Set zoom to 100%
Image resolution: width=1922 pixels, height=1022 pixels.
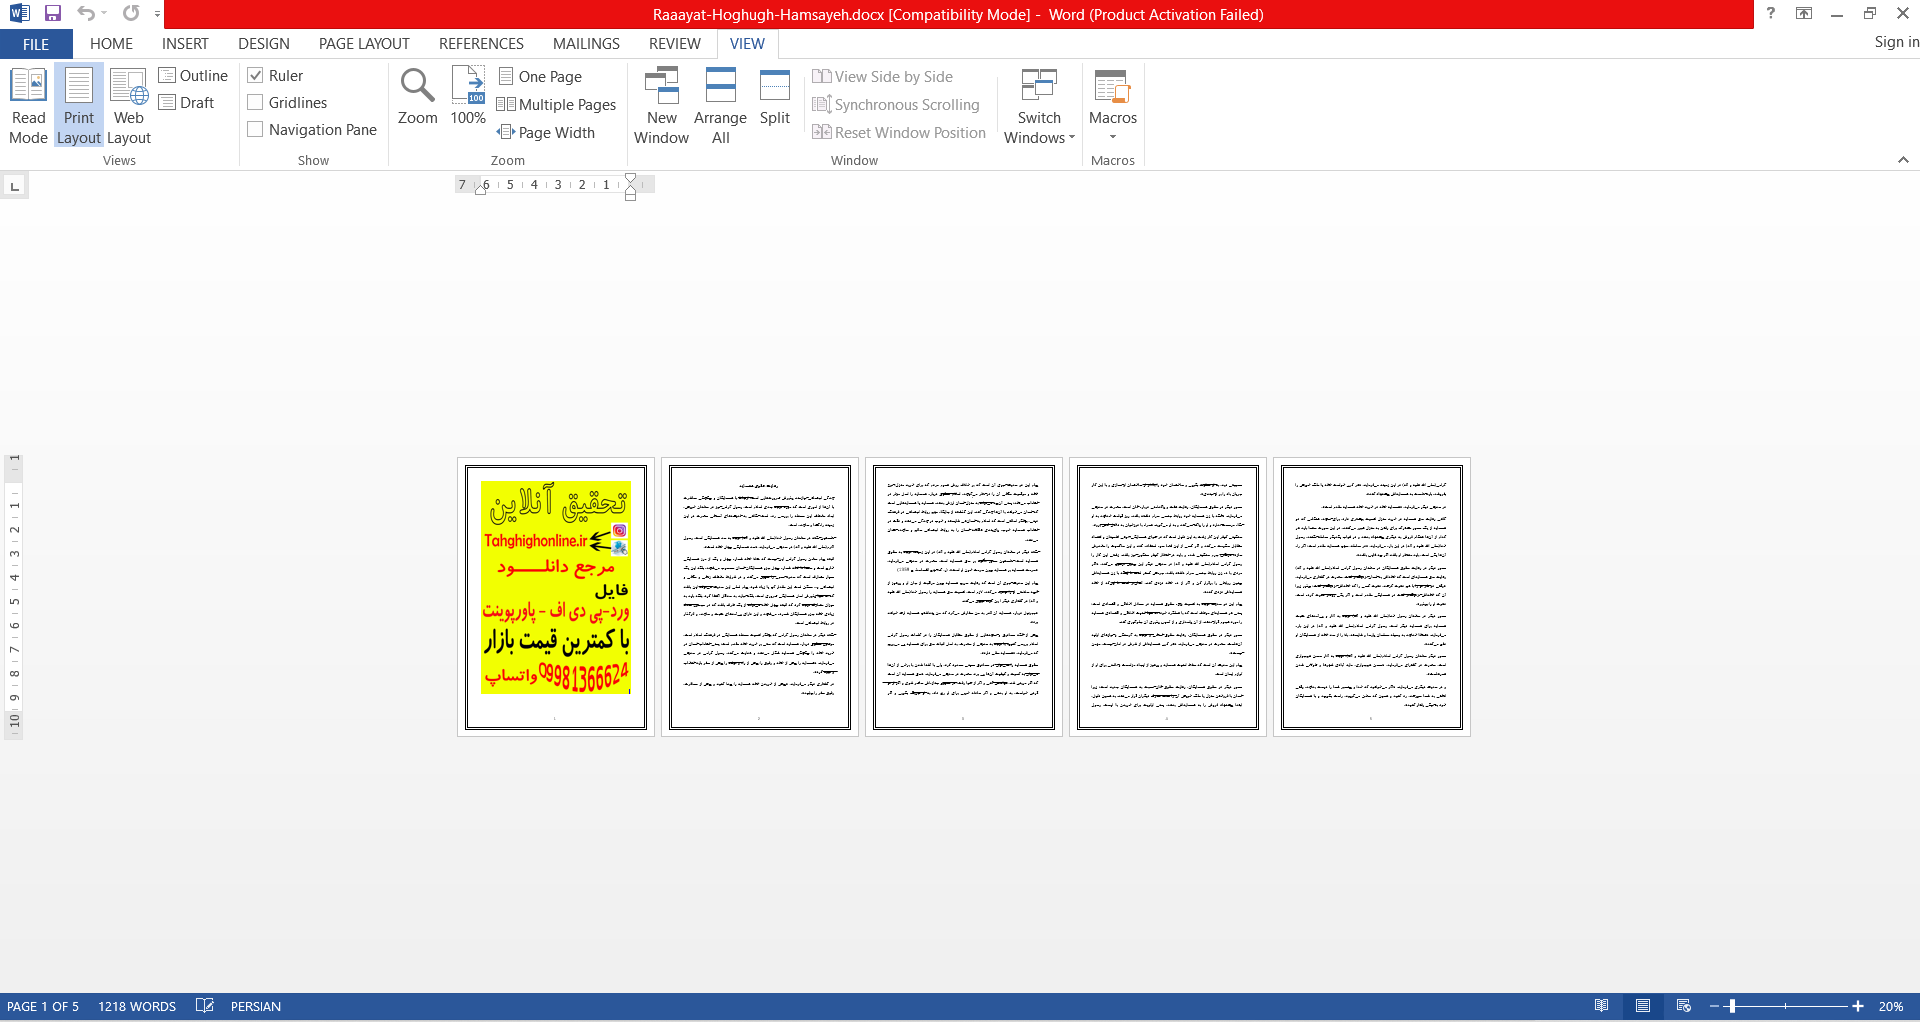coord(468,96)
